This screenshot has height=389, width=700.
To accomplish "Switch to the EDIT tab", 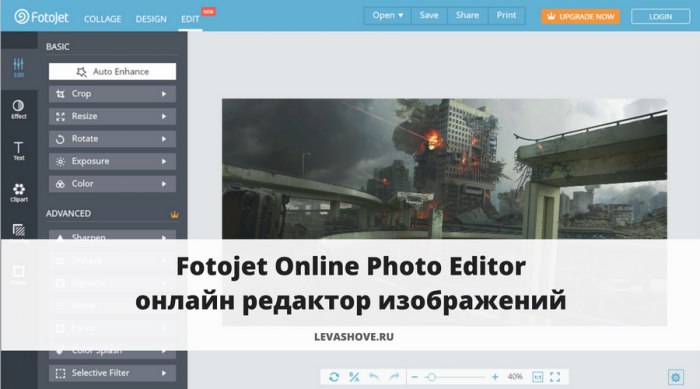I will click(x=190, y=19).
